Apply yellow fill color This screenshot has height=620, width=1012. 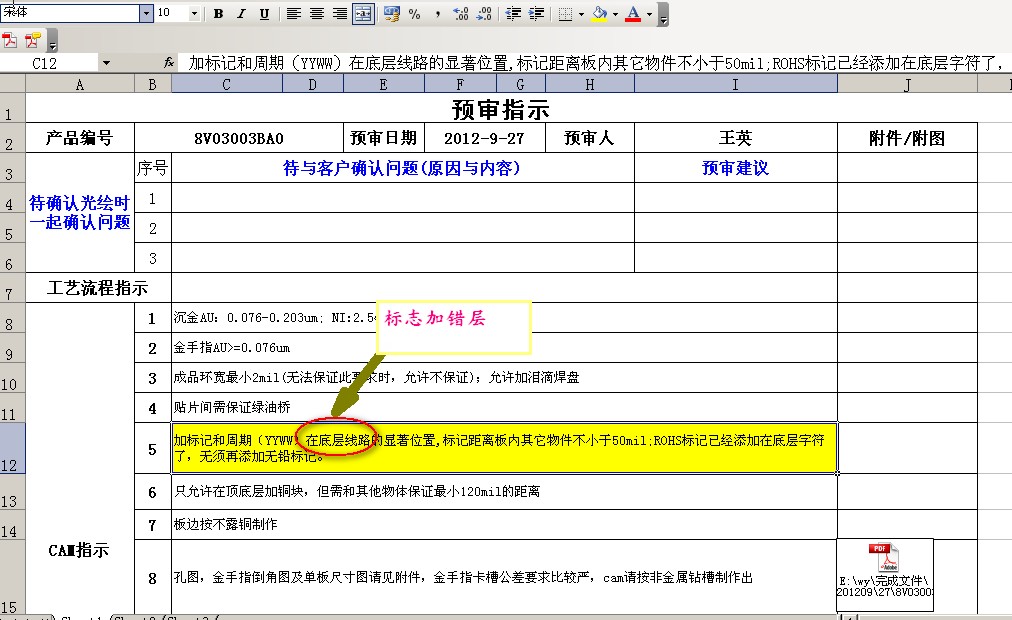pos(600,14)
